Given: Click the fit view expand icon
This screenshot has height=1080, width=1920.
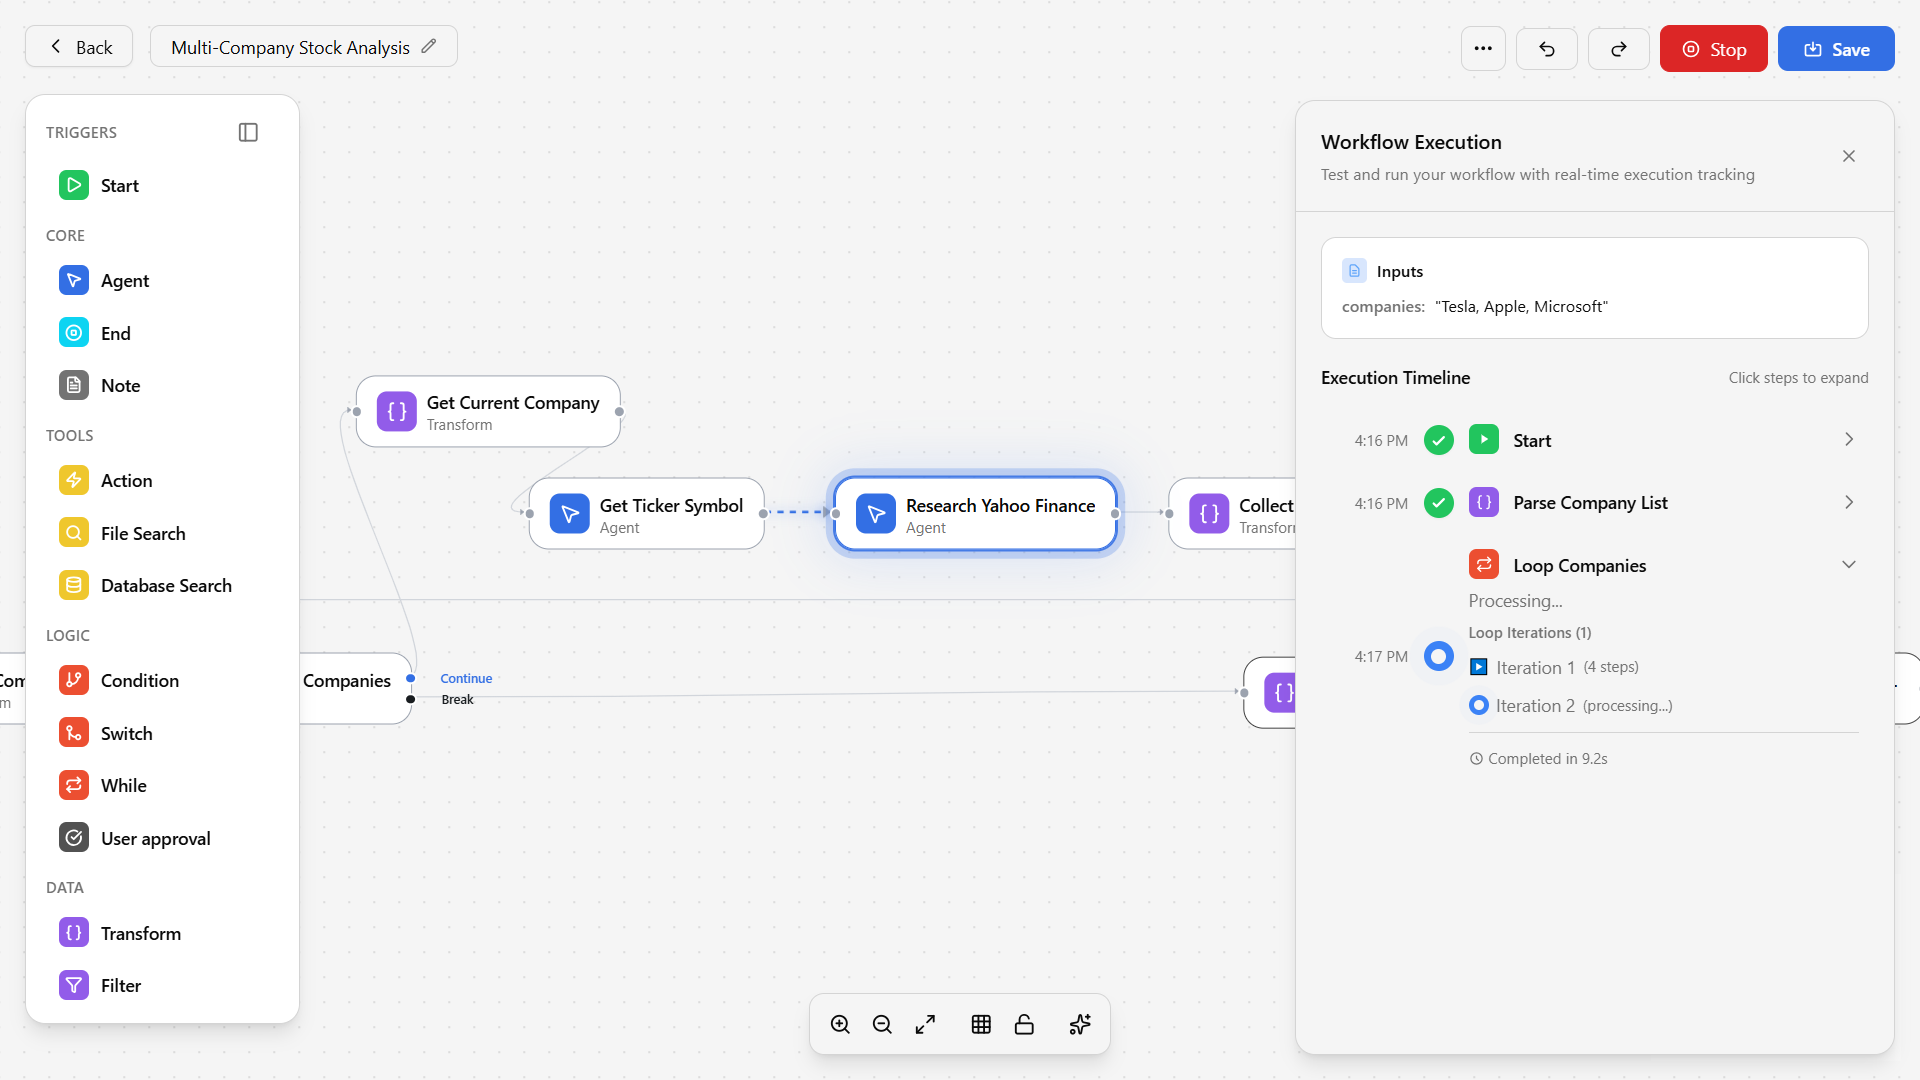Looking at the screenshot, I should (x=925, y=1024).
